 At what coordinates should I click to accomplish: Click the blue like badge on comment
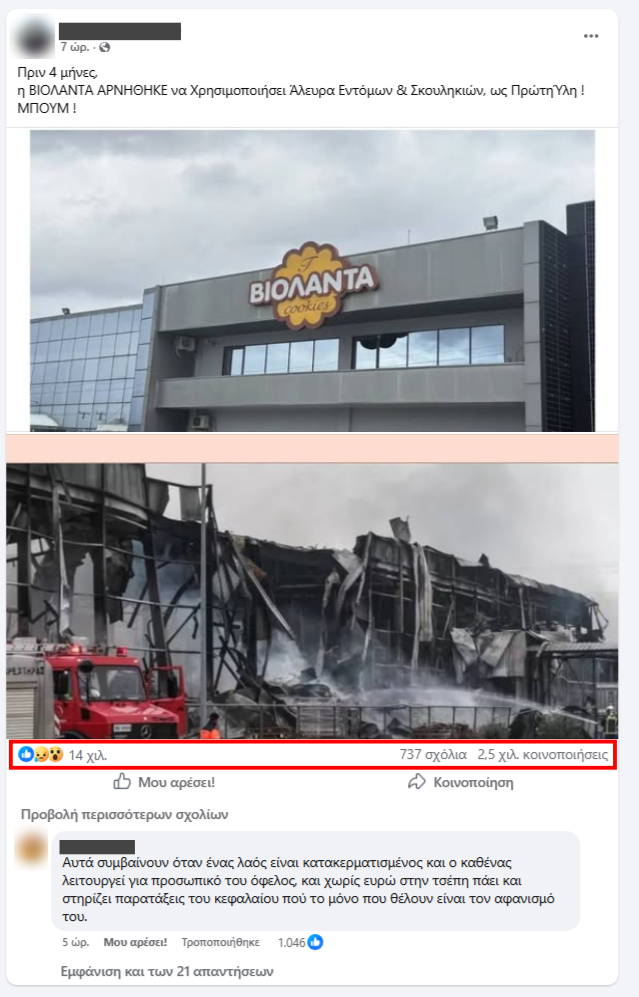(x=315, y=942)
